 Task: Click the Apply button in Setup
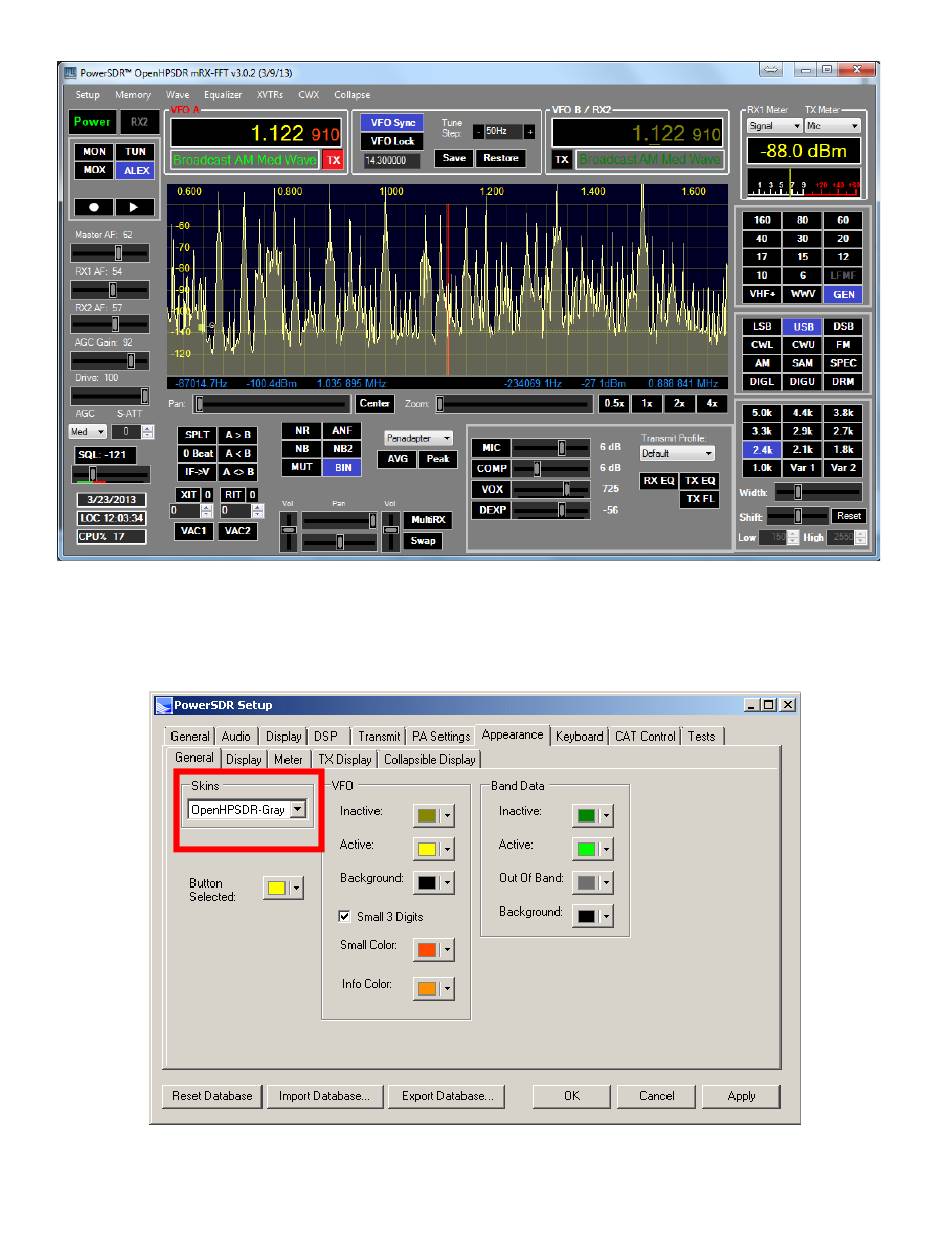pyautogui.click(x=741, y=1096)
